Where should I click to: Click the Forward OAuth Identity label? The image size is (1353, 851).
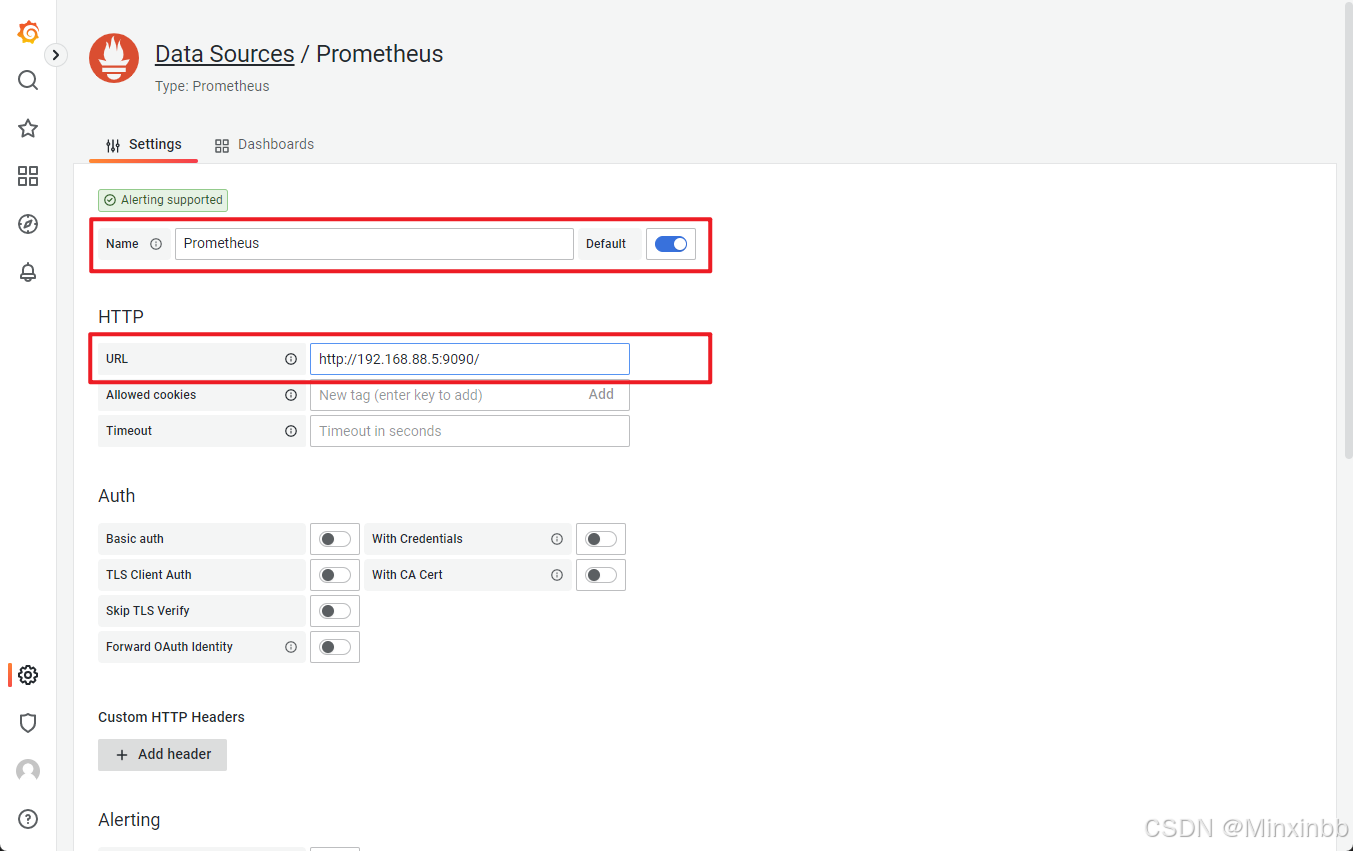pyautogui.click(x=170, y=647)
